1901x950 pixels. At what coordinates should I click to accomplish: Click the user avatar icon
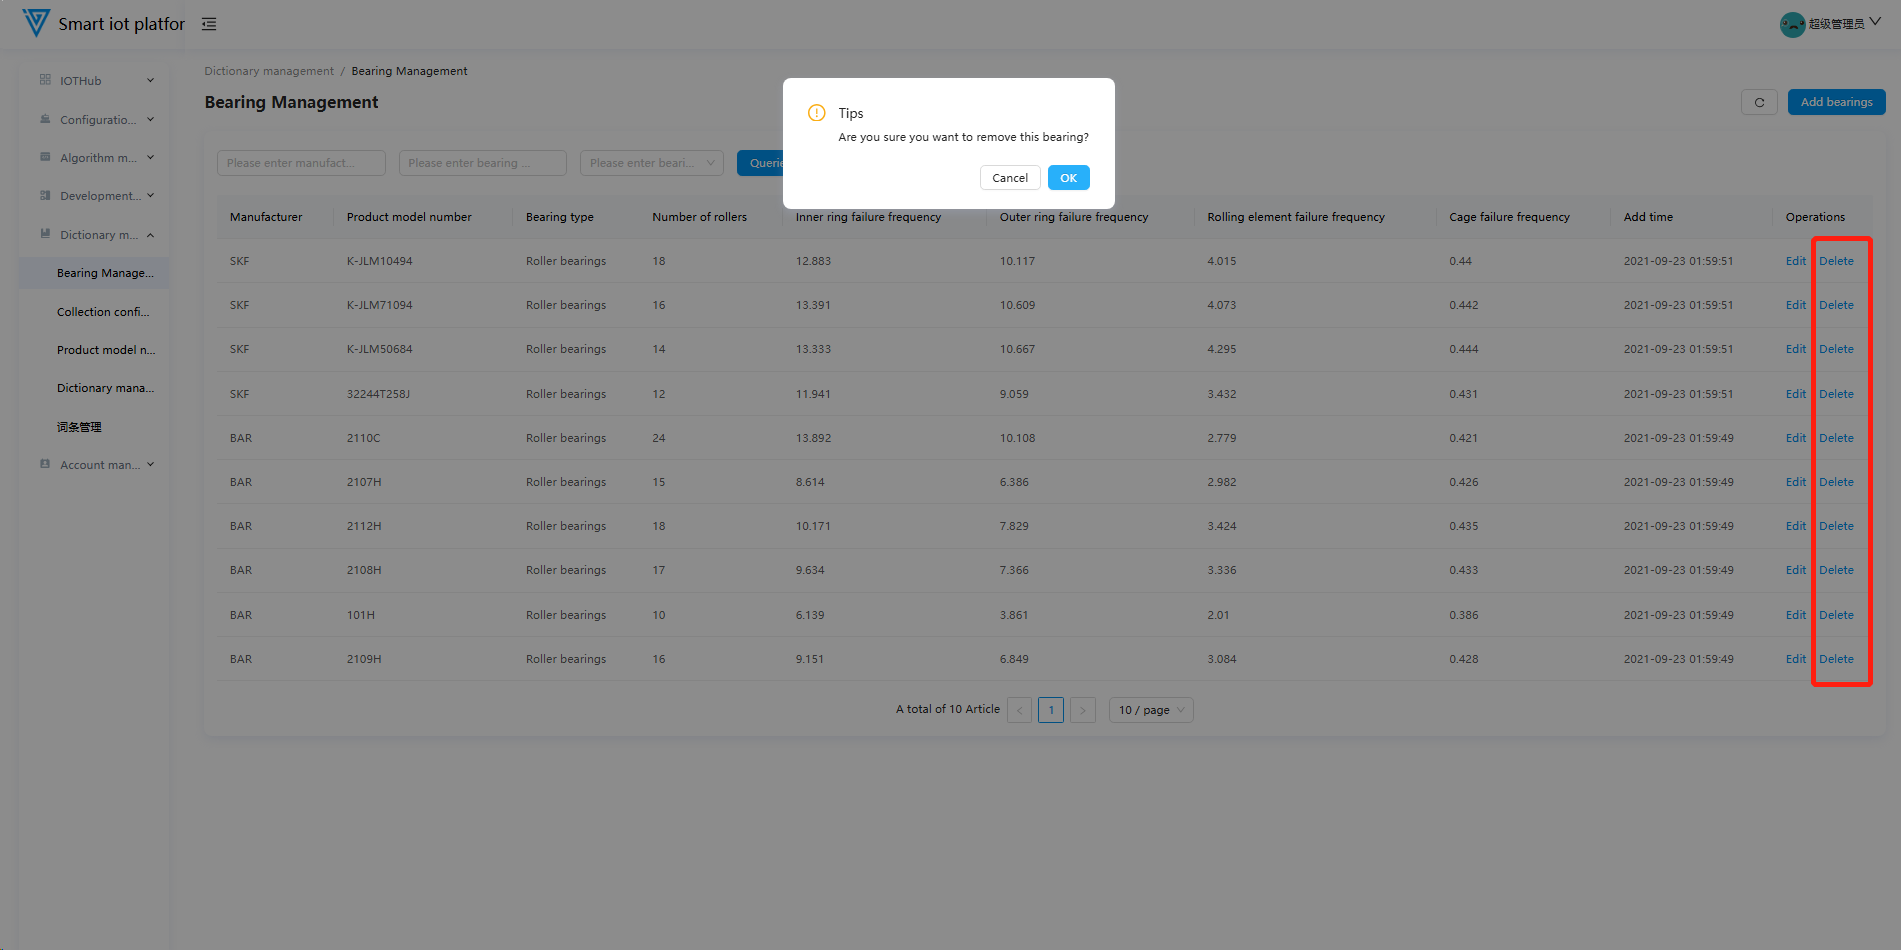(1792, 24)
